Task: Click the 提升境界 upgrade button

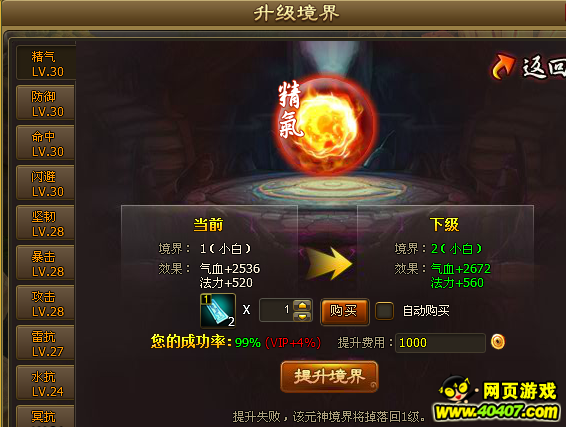Action: [329, 377]
